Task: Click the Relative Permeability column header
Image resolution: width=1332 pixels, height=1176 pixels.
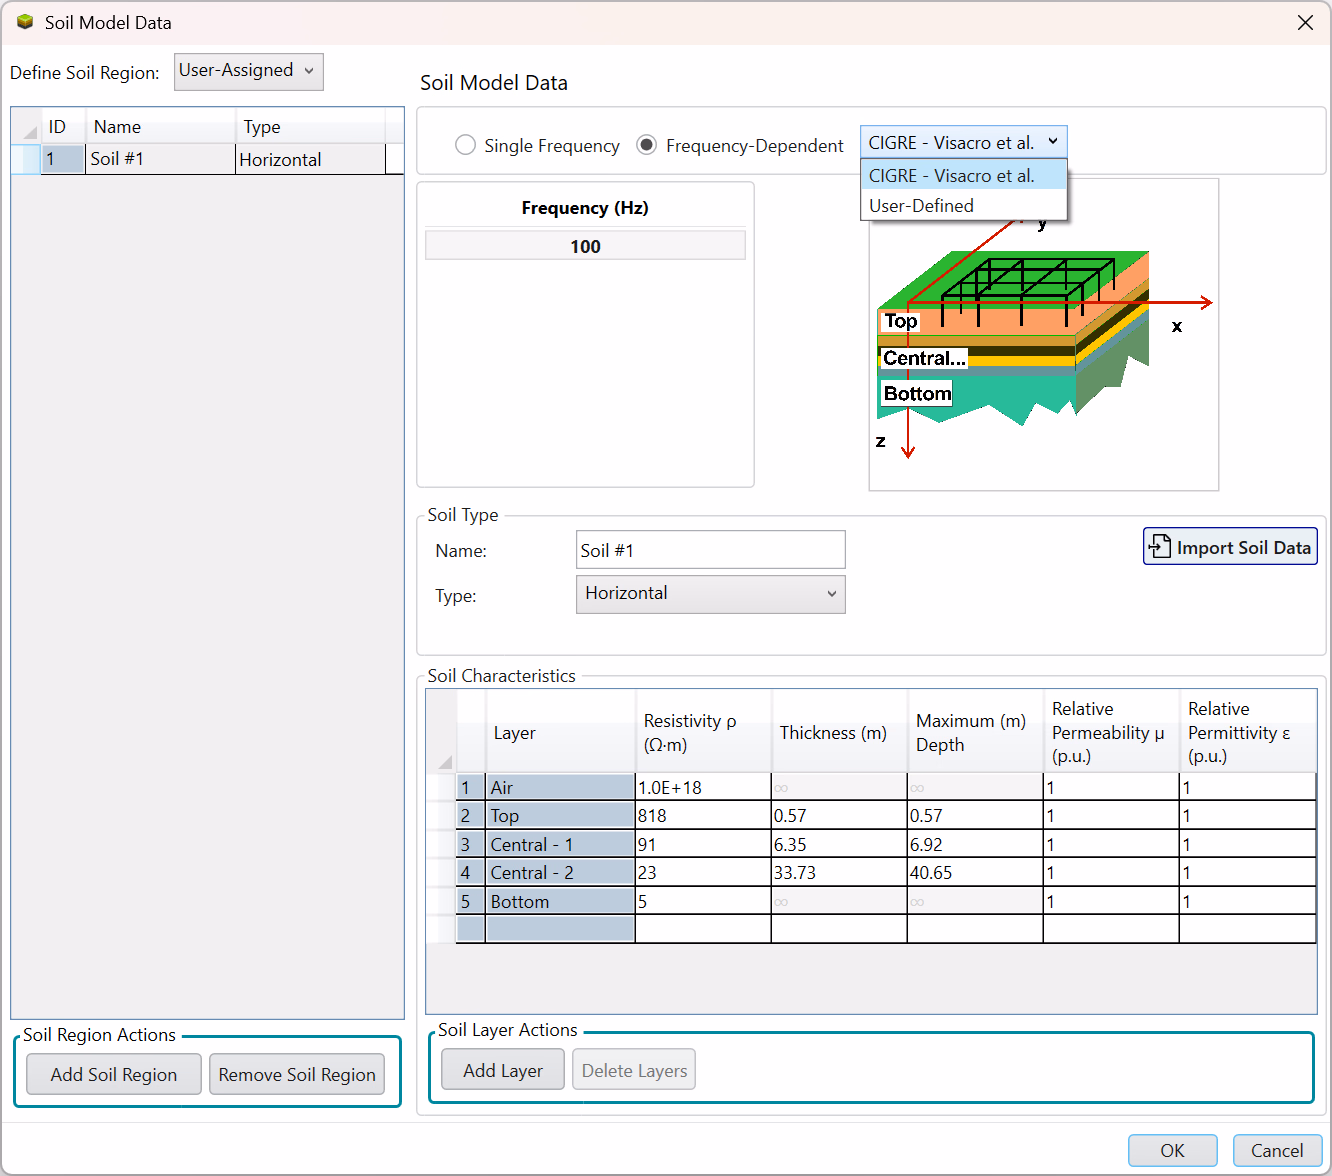Action: 1111,732
